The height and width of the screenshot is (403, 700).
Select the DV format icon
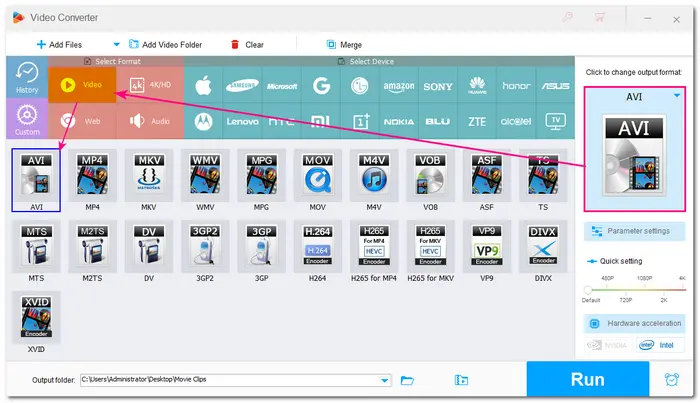[149, 246]
